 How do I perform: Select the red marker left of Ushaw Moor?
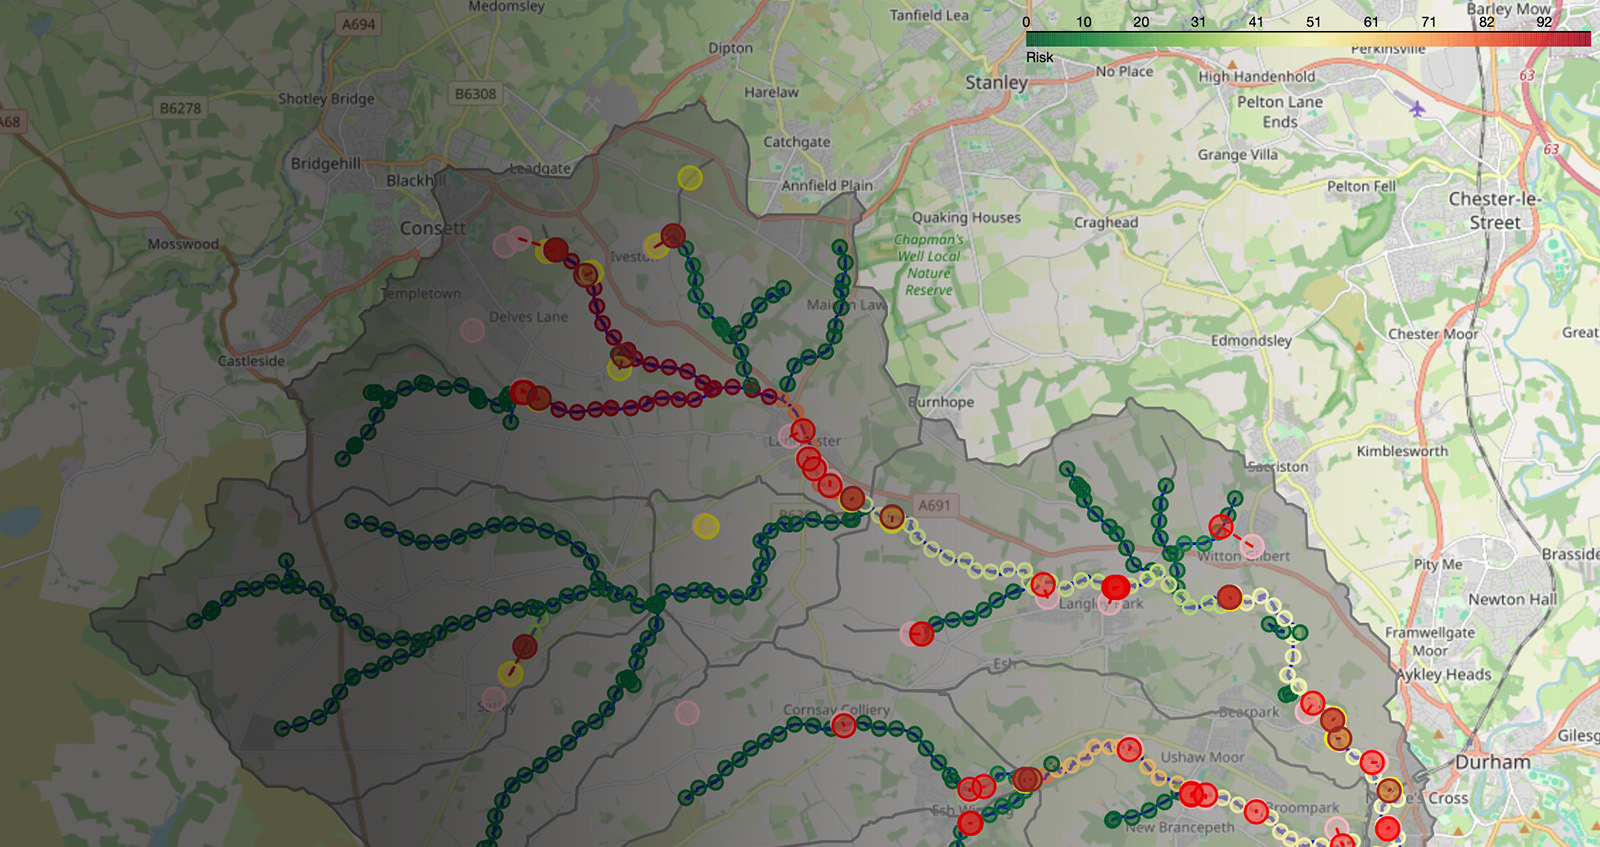pos(1129,749)
